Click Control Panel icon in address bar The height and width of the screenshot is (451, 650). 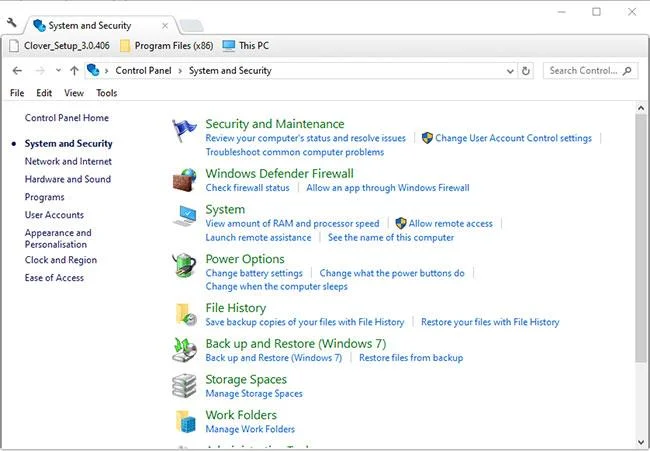click(x=93, y=70)
